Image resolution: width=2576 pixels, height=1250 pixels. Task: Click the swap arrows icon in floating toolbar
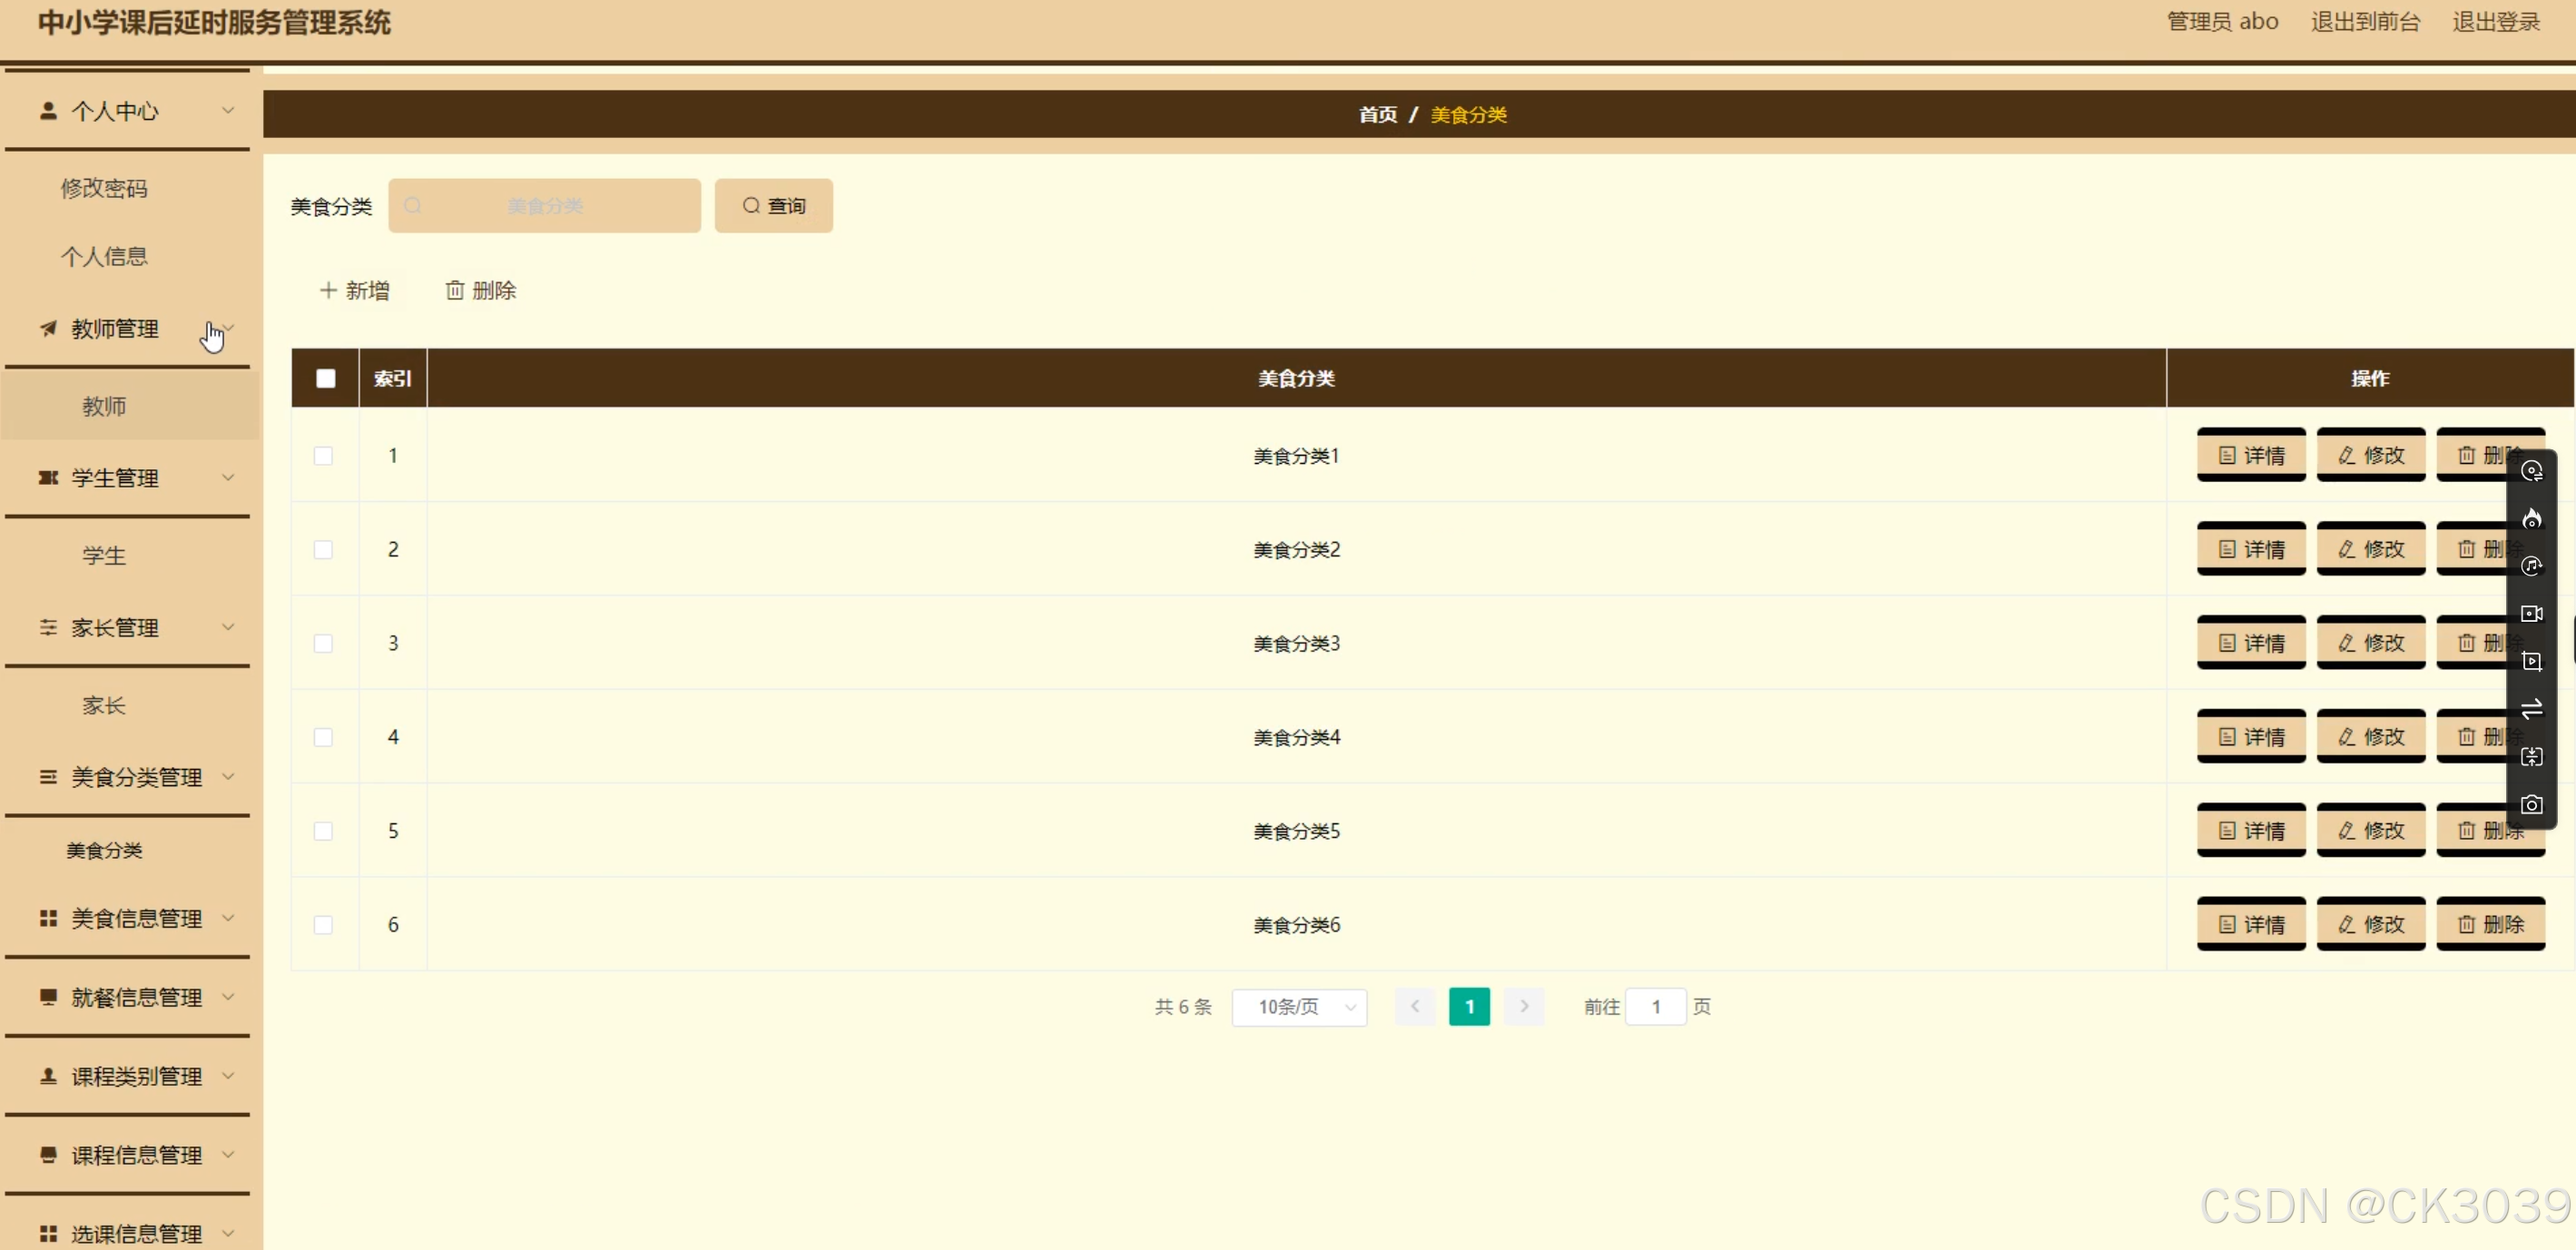click(x=2531, y=709)
